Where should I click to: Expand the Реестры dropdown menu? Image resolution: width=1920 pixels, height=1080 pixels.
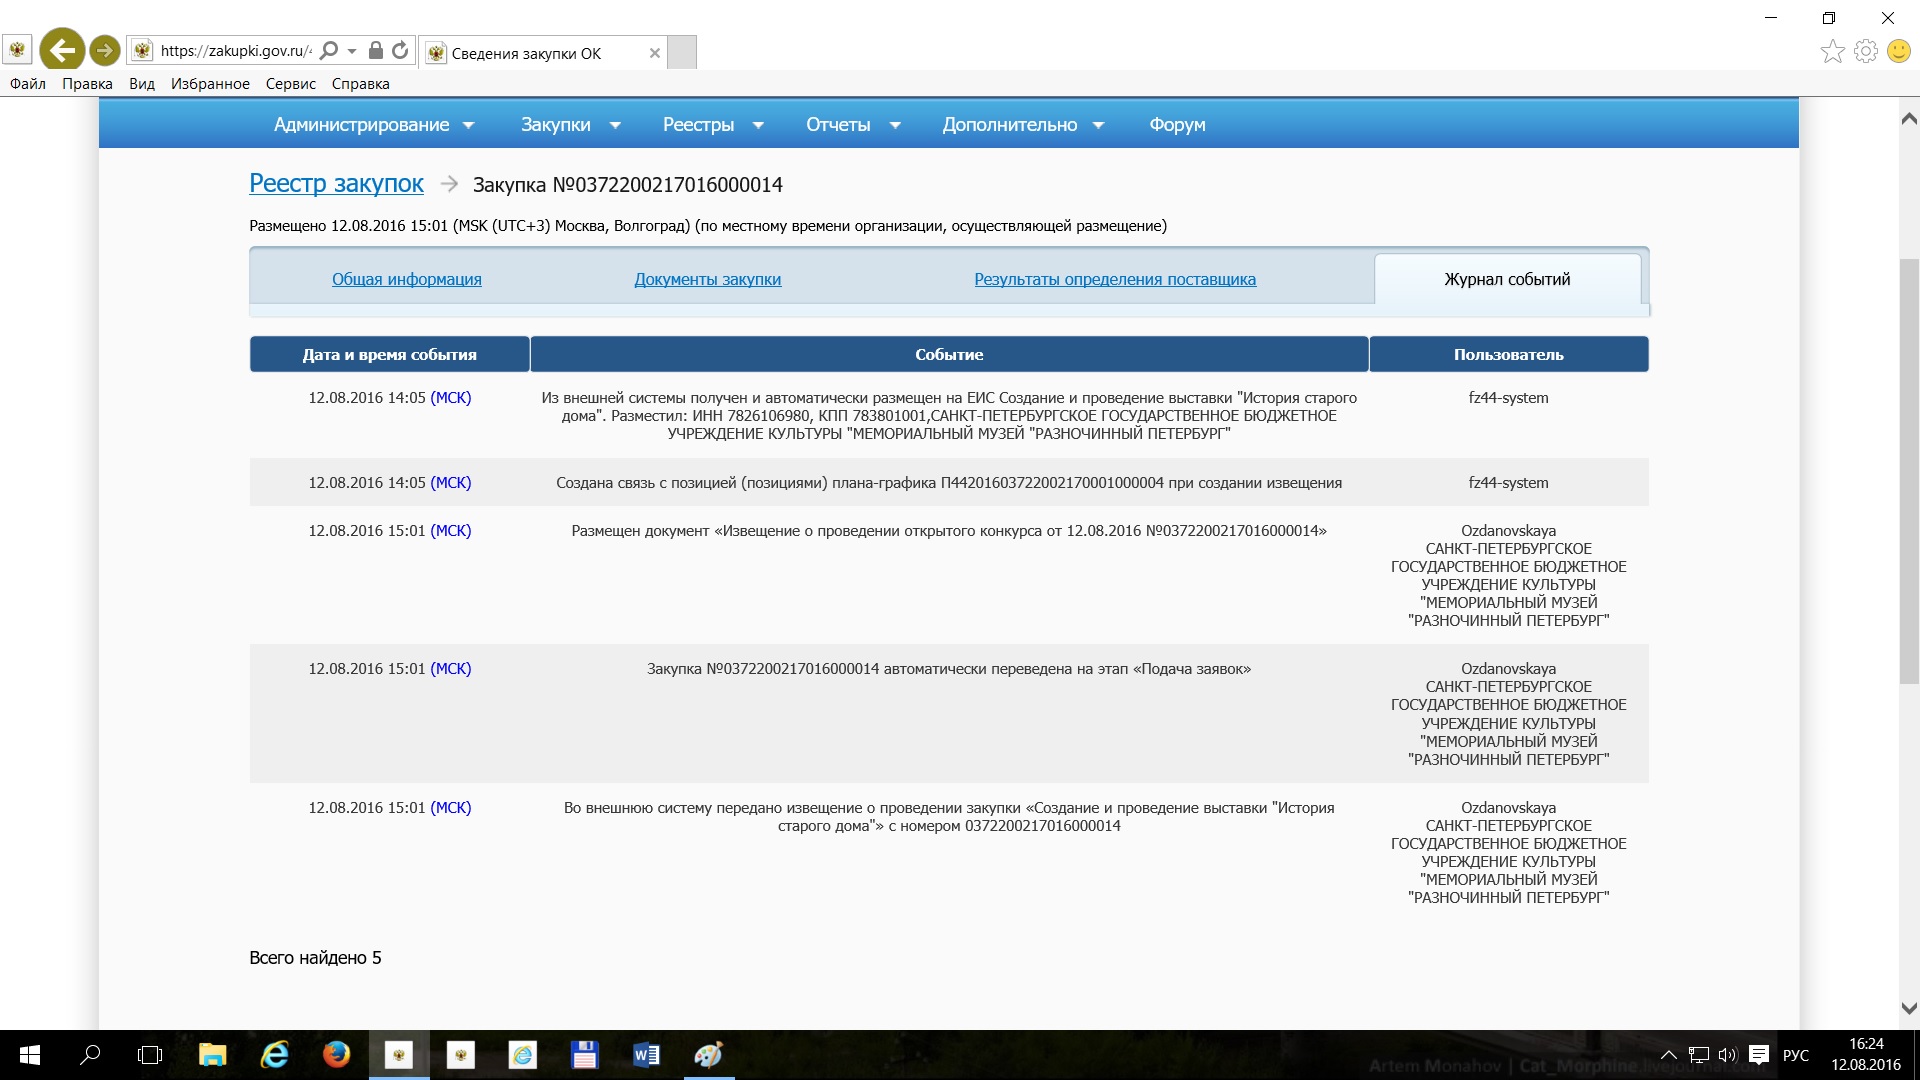coord(713,125)
